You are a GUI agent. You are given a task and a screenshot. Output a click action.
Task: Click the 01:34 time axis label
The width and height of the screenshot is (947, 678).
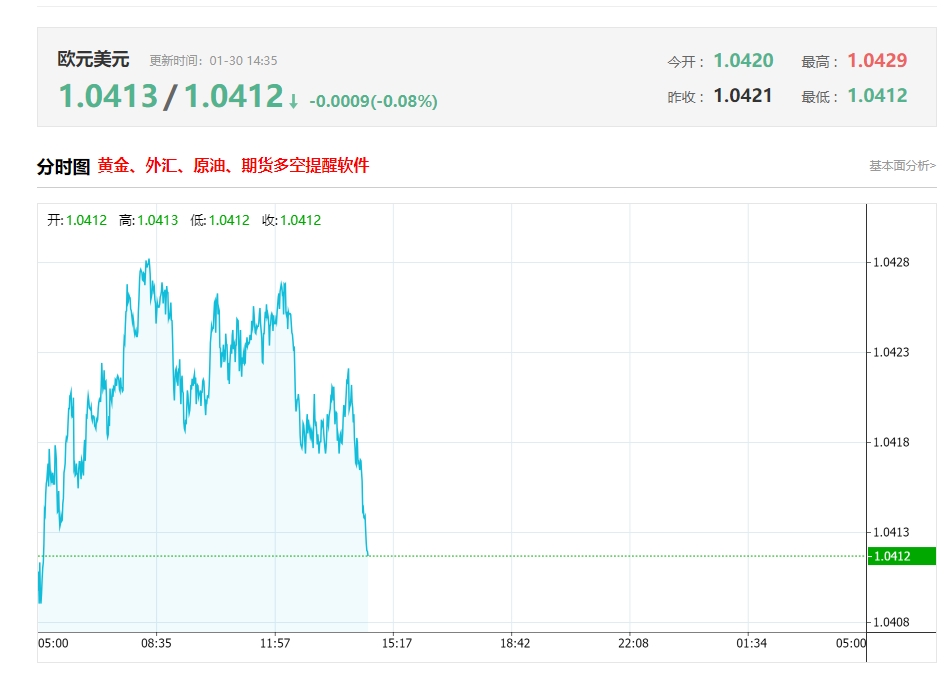(751, 644)
